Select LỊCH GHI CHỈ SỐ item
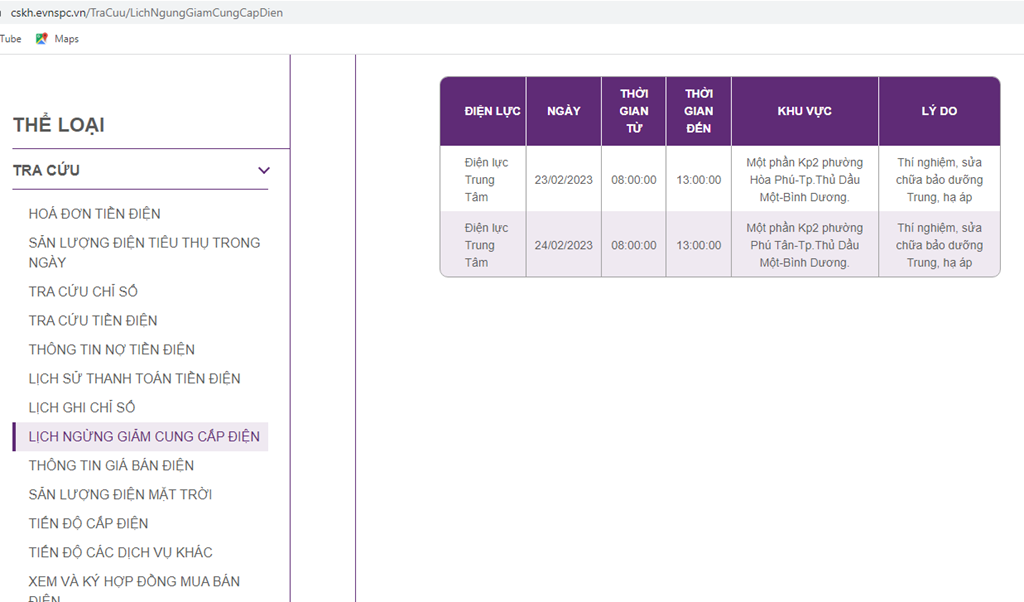This screenshot has width=1024, height=602. pos(82,407)
